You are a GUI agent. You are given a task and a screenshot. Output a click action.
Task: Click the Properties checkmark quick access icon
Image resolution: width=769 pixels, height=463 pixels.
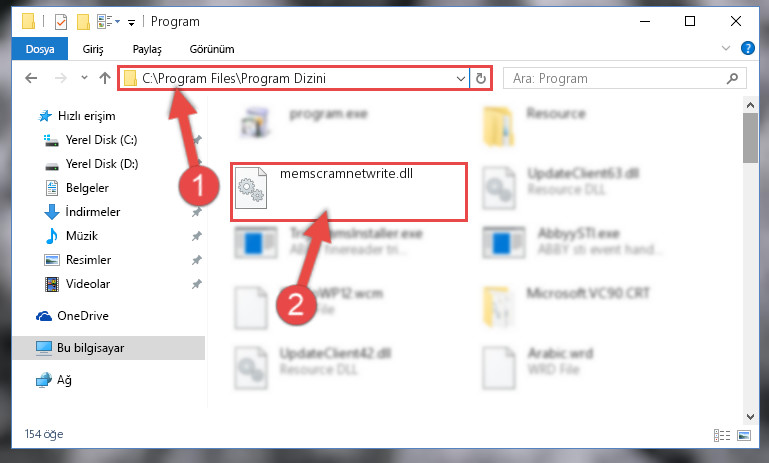tap(61, 22)
